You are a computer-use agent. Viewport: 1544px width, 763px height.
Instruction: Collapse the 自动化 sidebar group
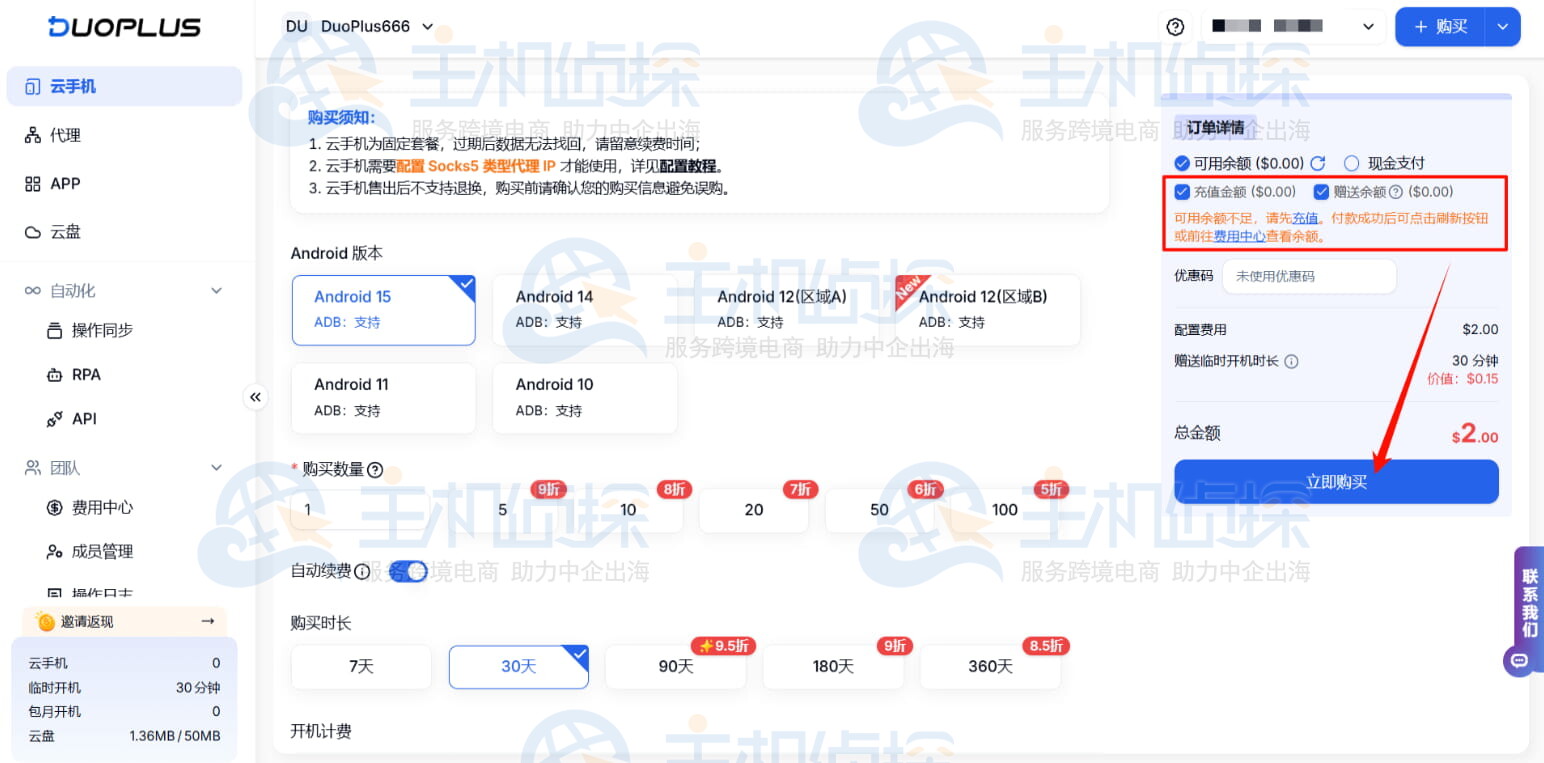tap(216, 290)
